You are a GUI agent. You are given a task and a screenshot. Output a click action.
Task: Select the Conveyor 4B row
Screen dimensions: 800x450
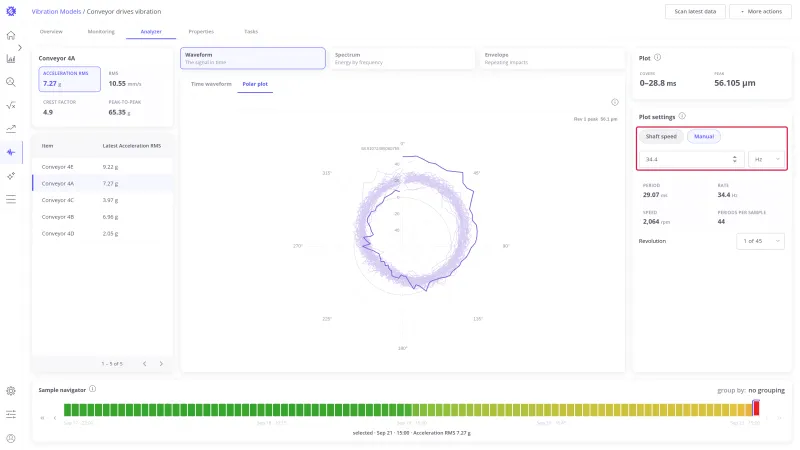pos(102,217)
